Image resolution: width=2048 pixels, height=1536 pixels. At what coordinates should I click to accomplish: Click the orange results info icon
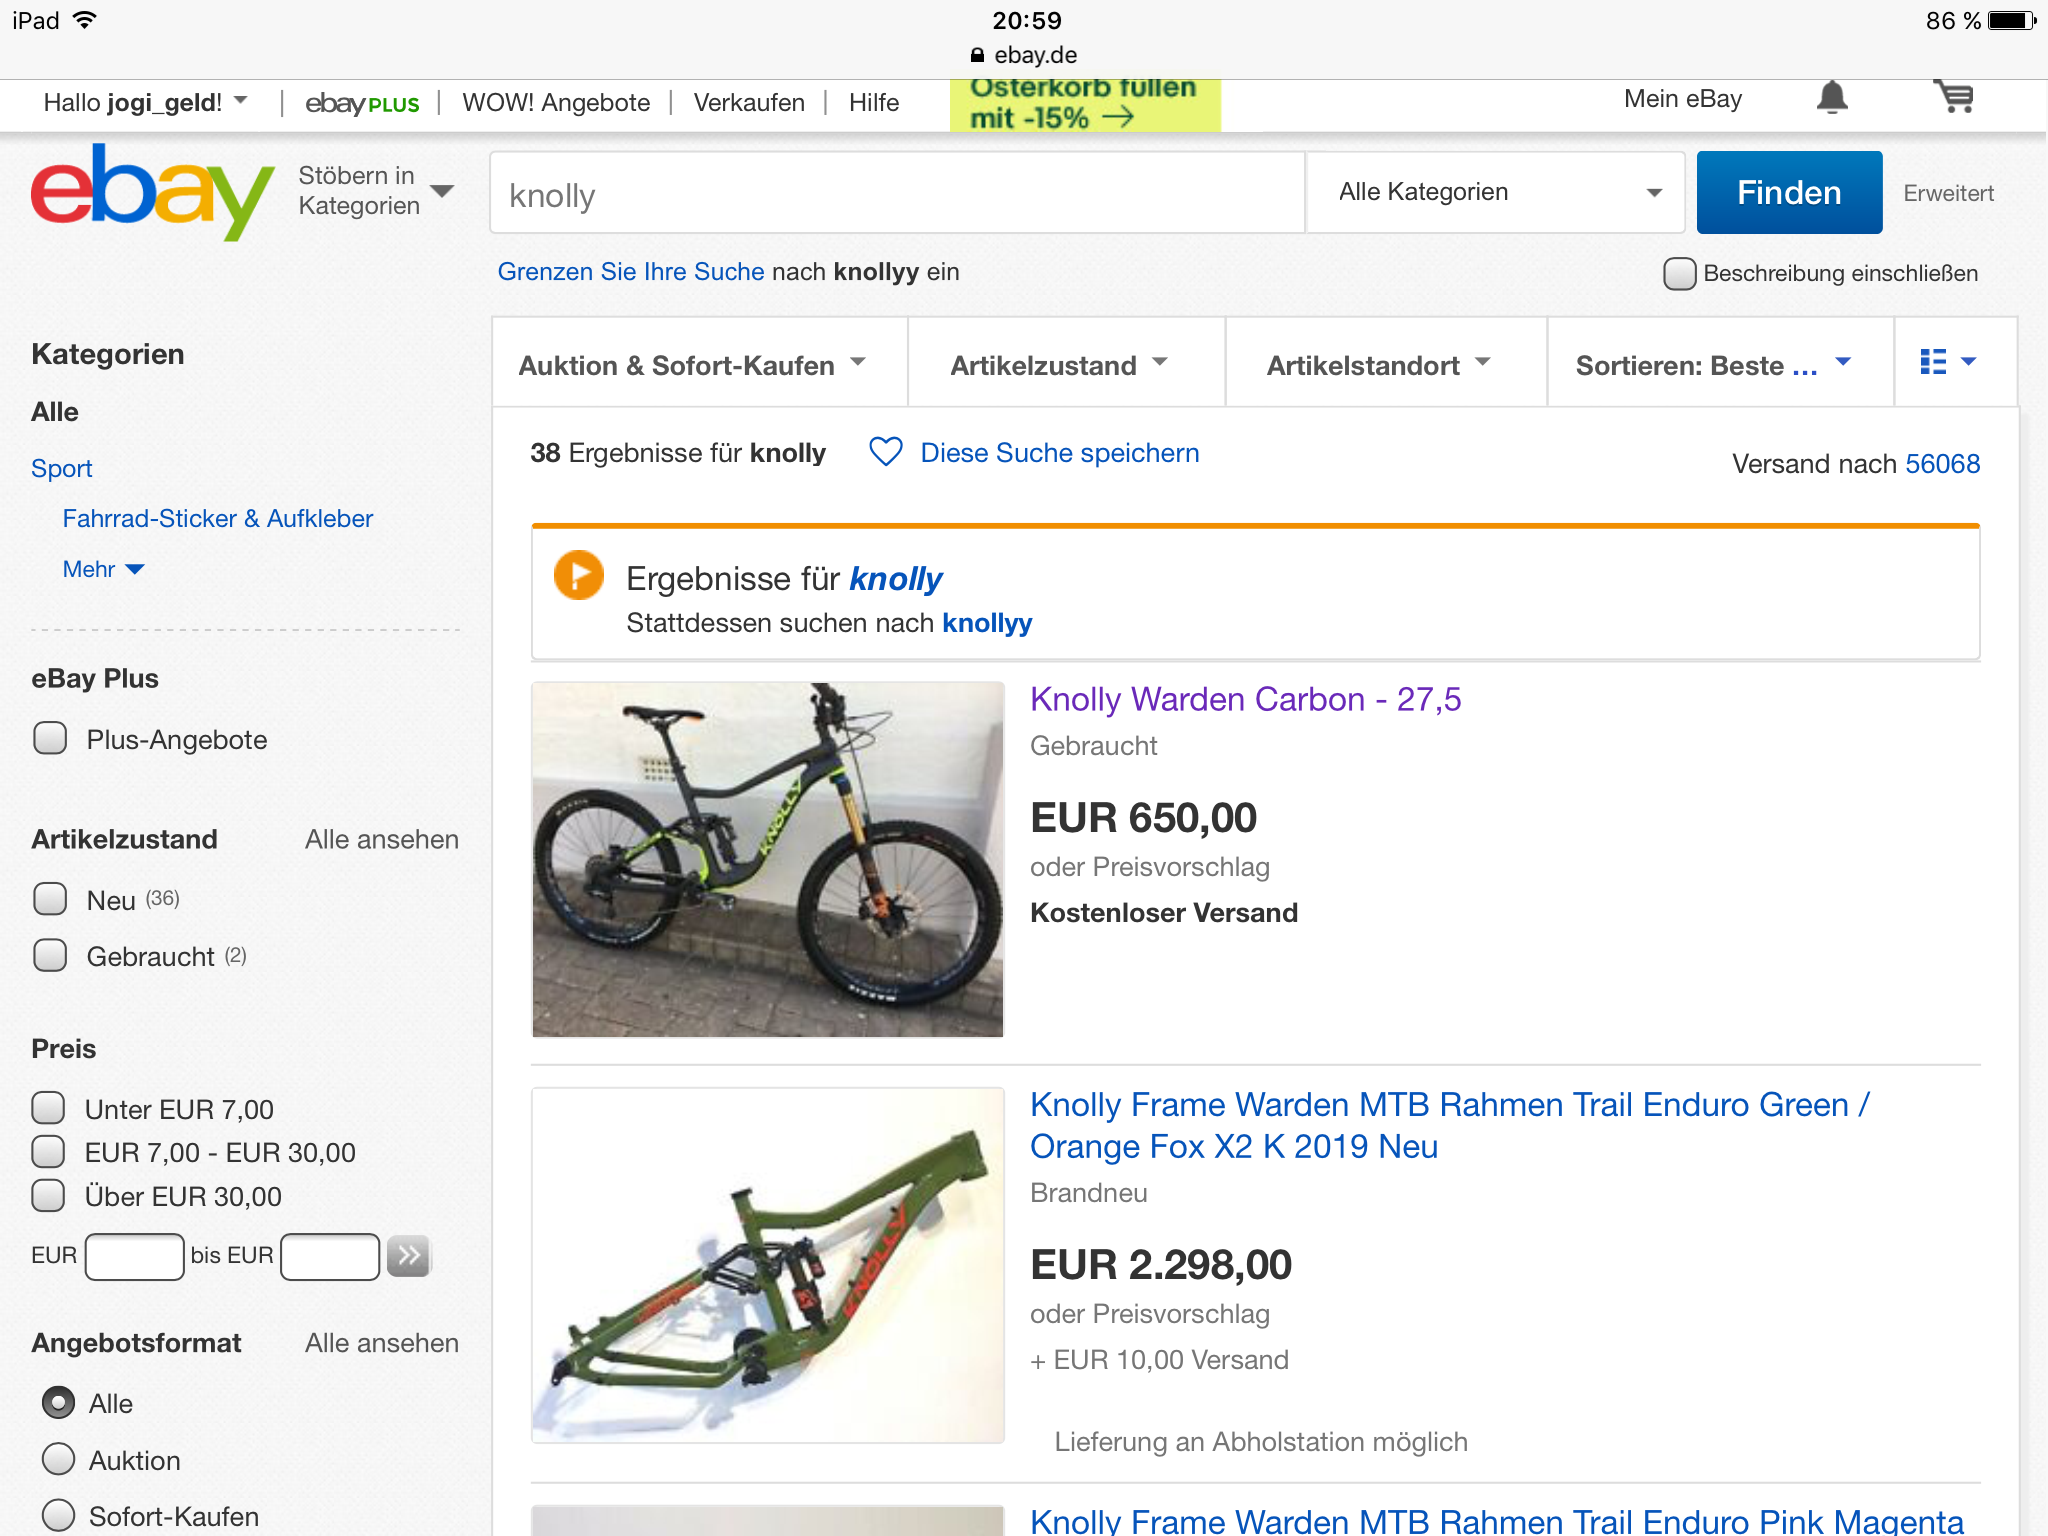(x=578, y=576)
